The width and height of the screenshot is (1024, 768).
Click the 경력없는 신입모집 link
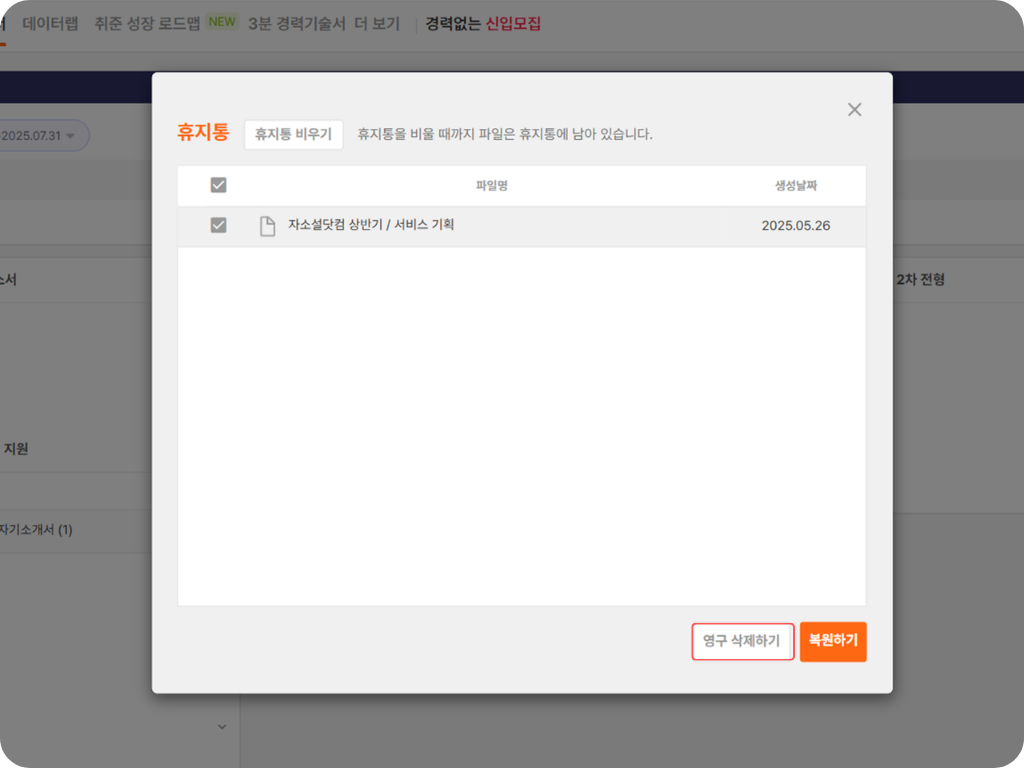[x=483, y=21]
